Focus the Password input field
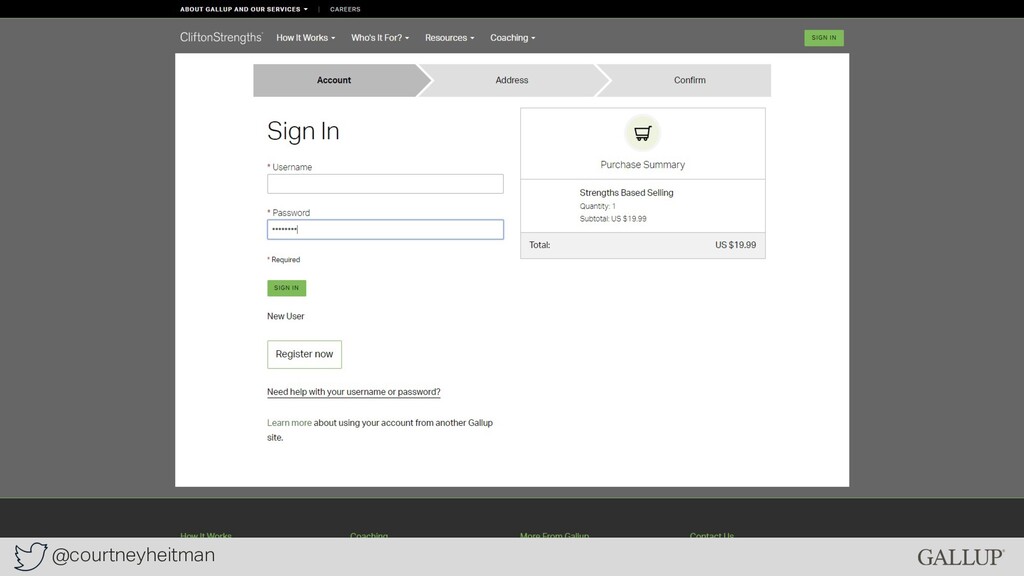Image resolution: width=1024 pixels, height=576 pixels. [385, 229]
